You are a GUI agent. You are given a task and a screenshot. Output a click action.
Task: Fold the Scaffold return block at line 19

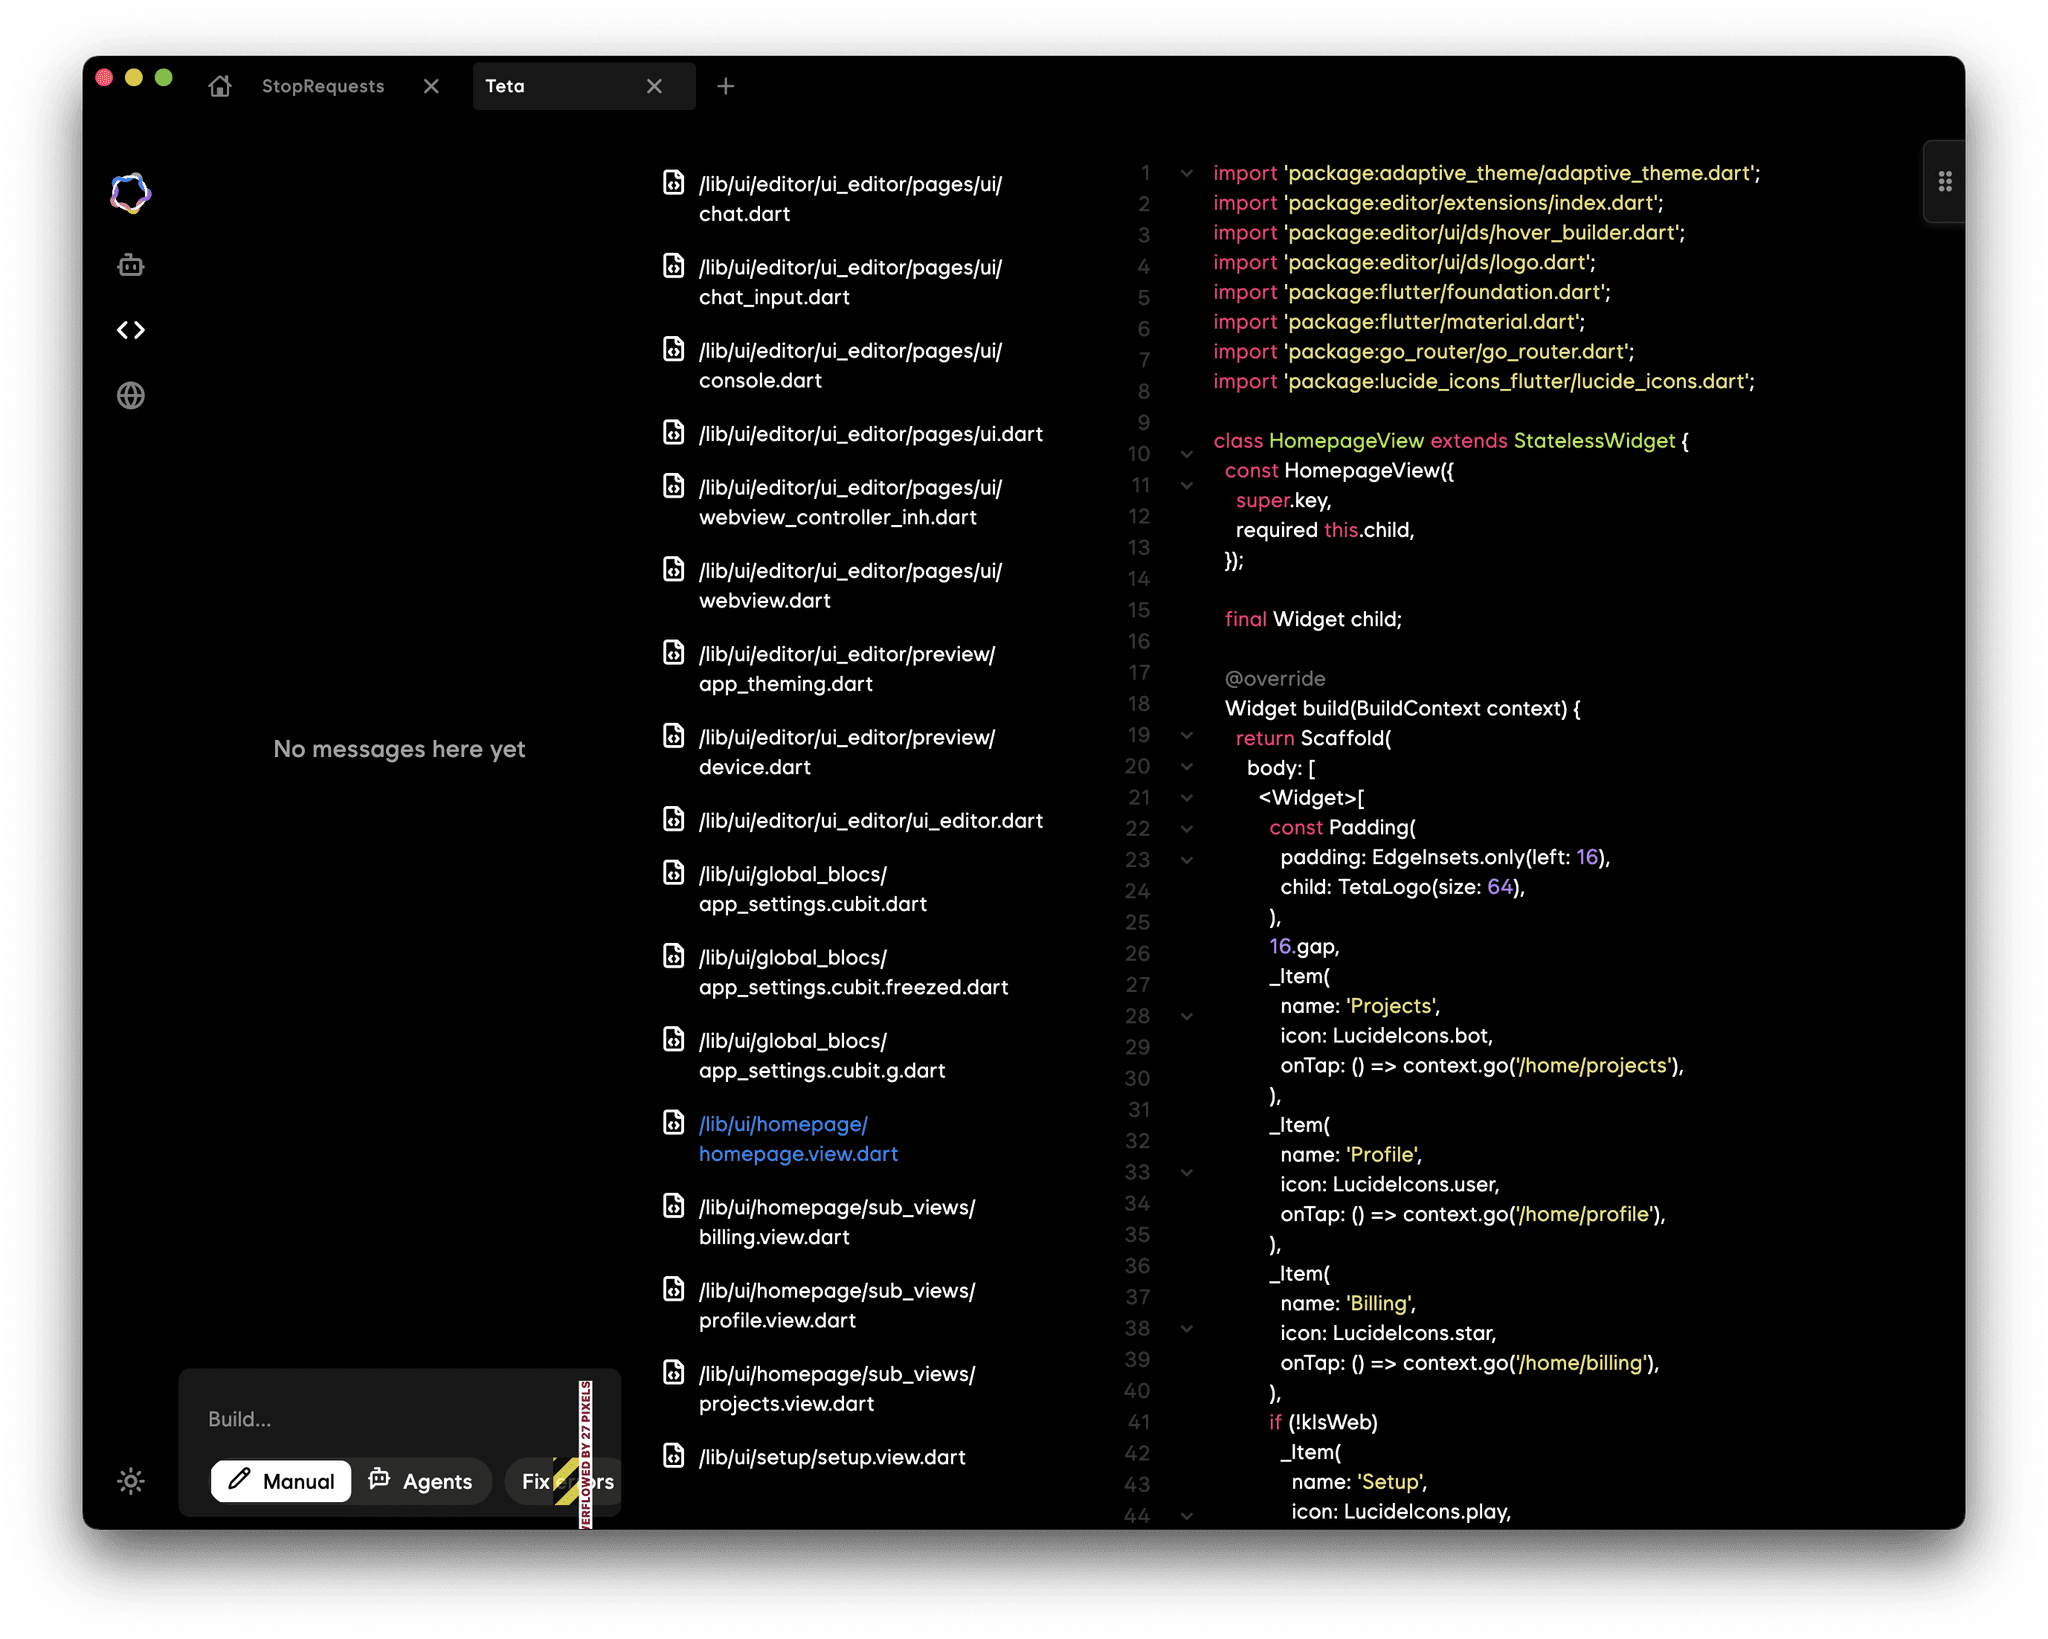(1186, 735)
